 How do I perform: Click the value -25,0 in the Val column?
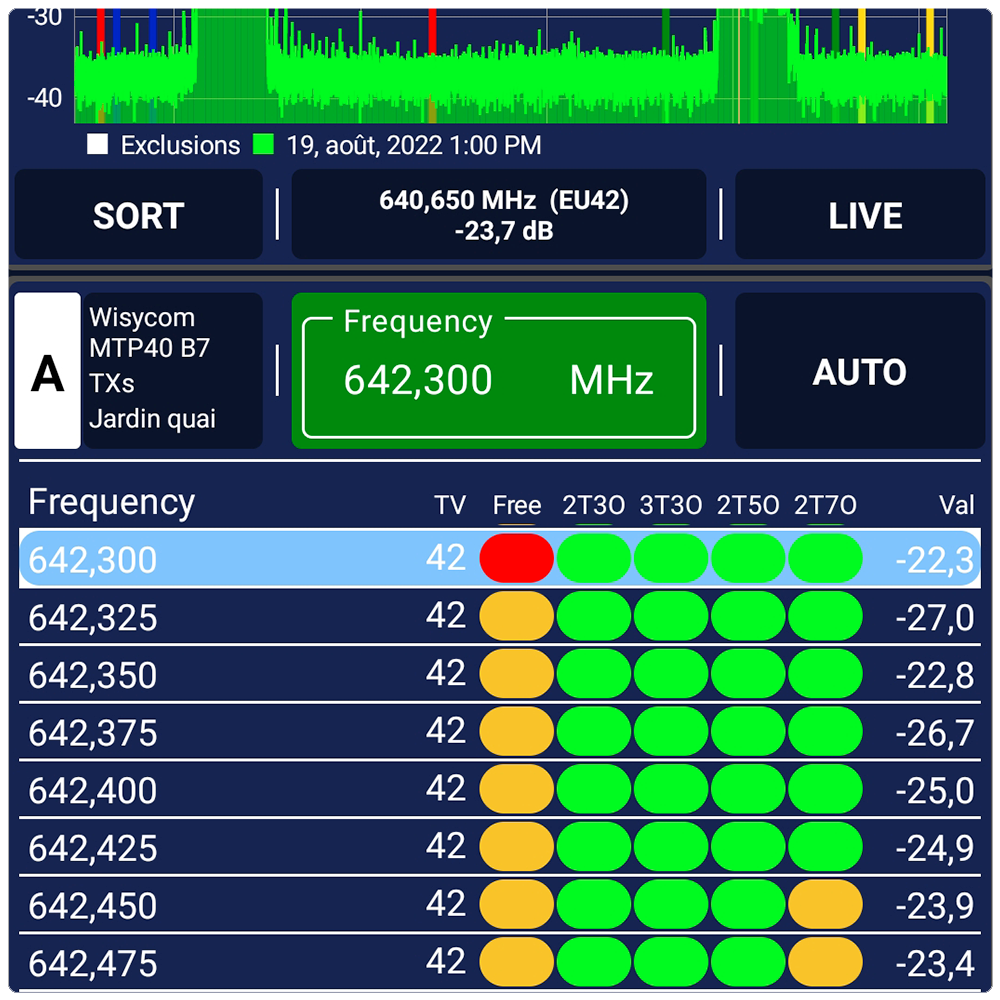(x=935, y=791)
